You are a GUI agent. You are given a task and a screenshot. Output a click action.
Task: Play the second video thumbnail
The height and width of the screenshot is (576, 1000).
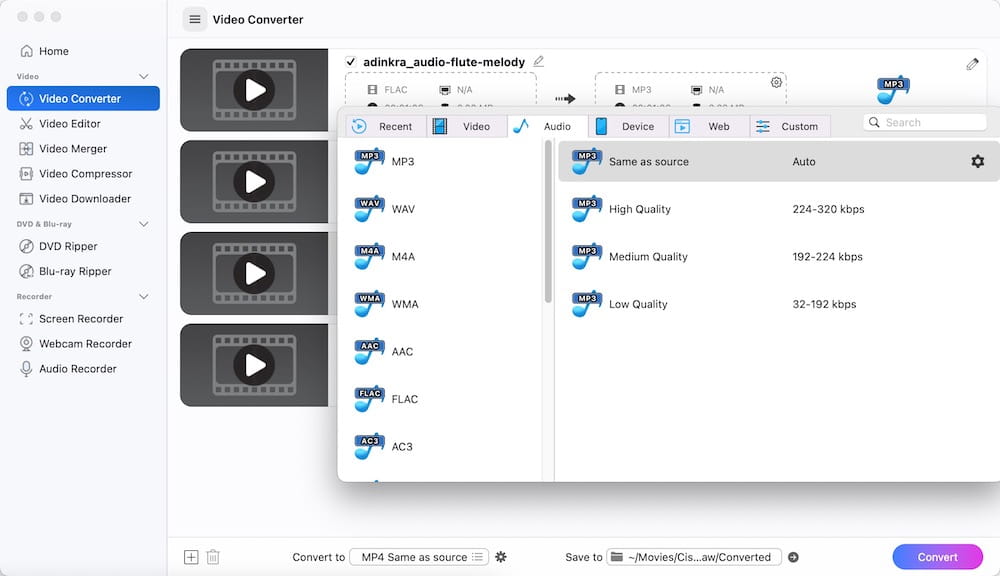pos(254,182)
